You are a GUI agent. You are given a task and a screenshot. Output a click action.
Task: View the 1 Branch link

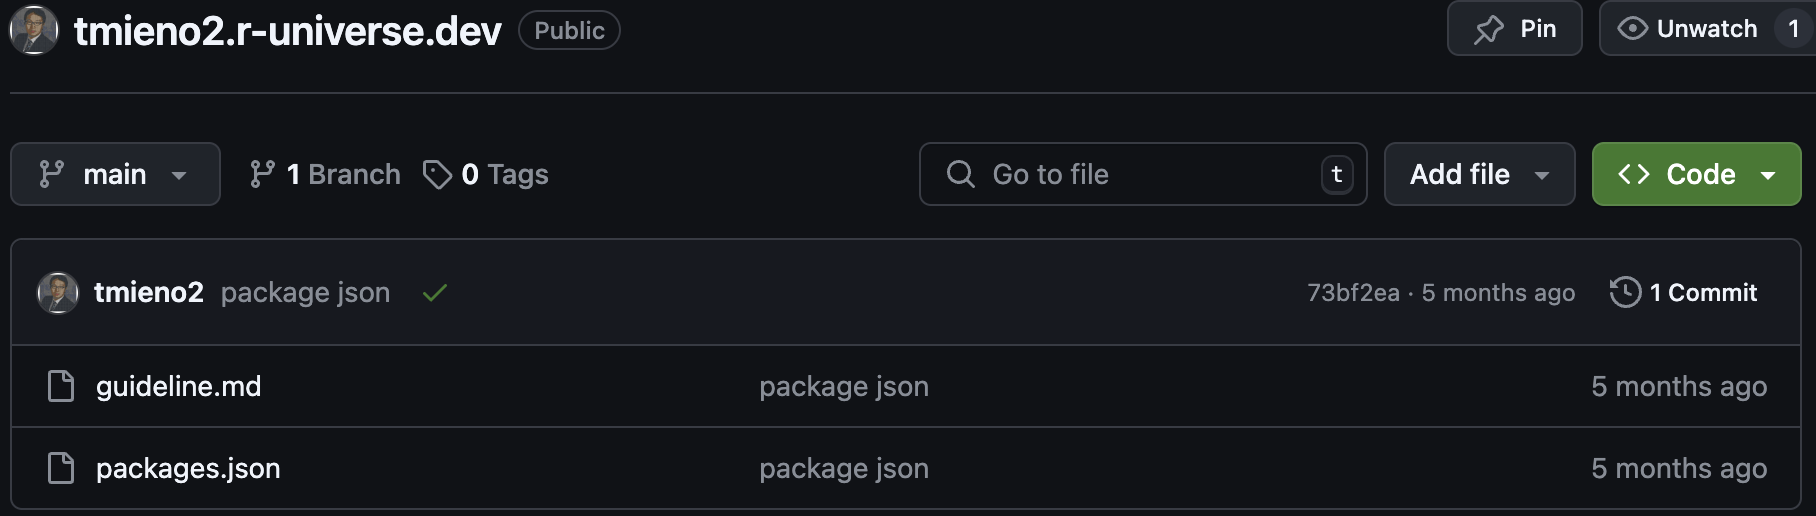(x=325, y=174)
